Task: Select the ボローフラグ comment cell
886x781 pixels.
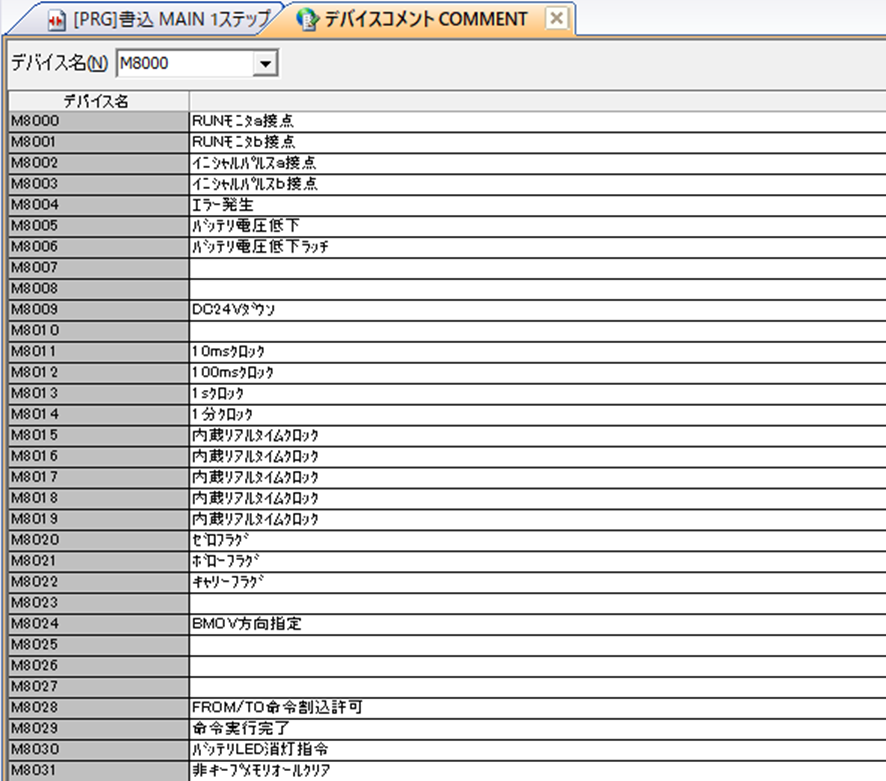Action: click(537, 561)
